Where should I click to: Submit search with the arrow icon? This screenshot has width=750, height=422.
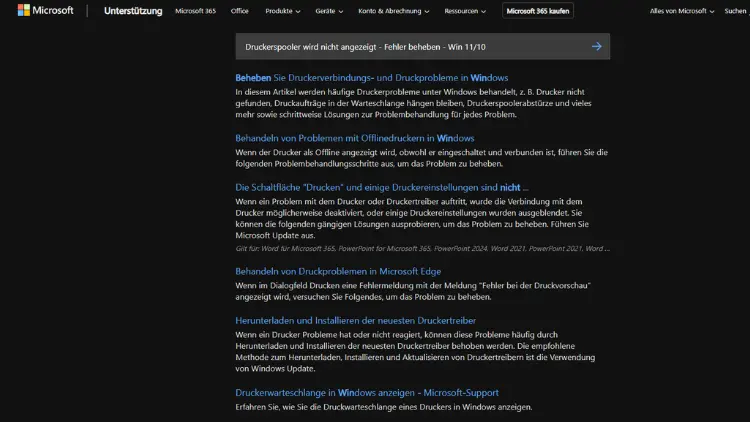pos(596,46)
